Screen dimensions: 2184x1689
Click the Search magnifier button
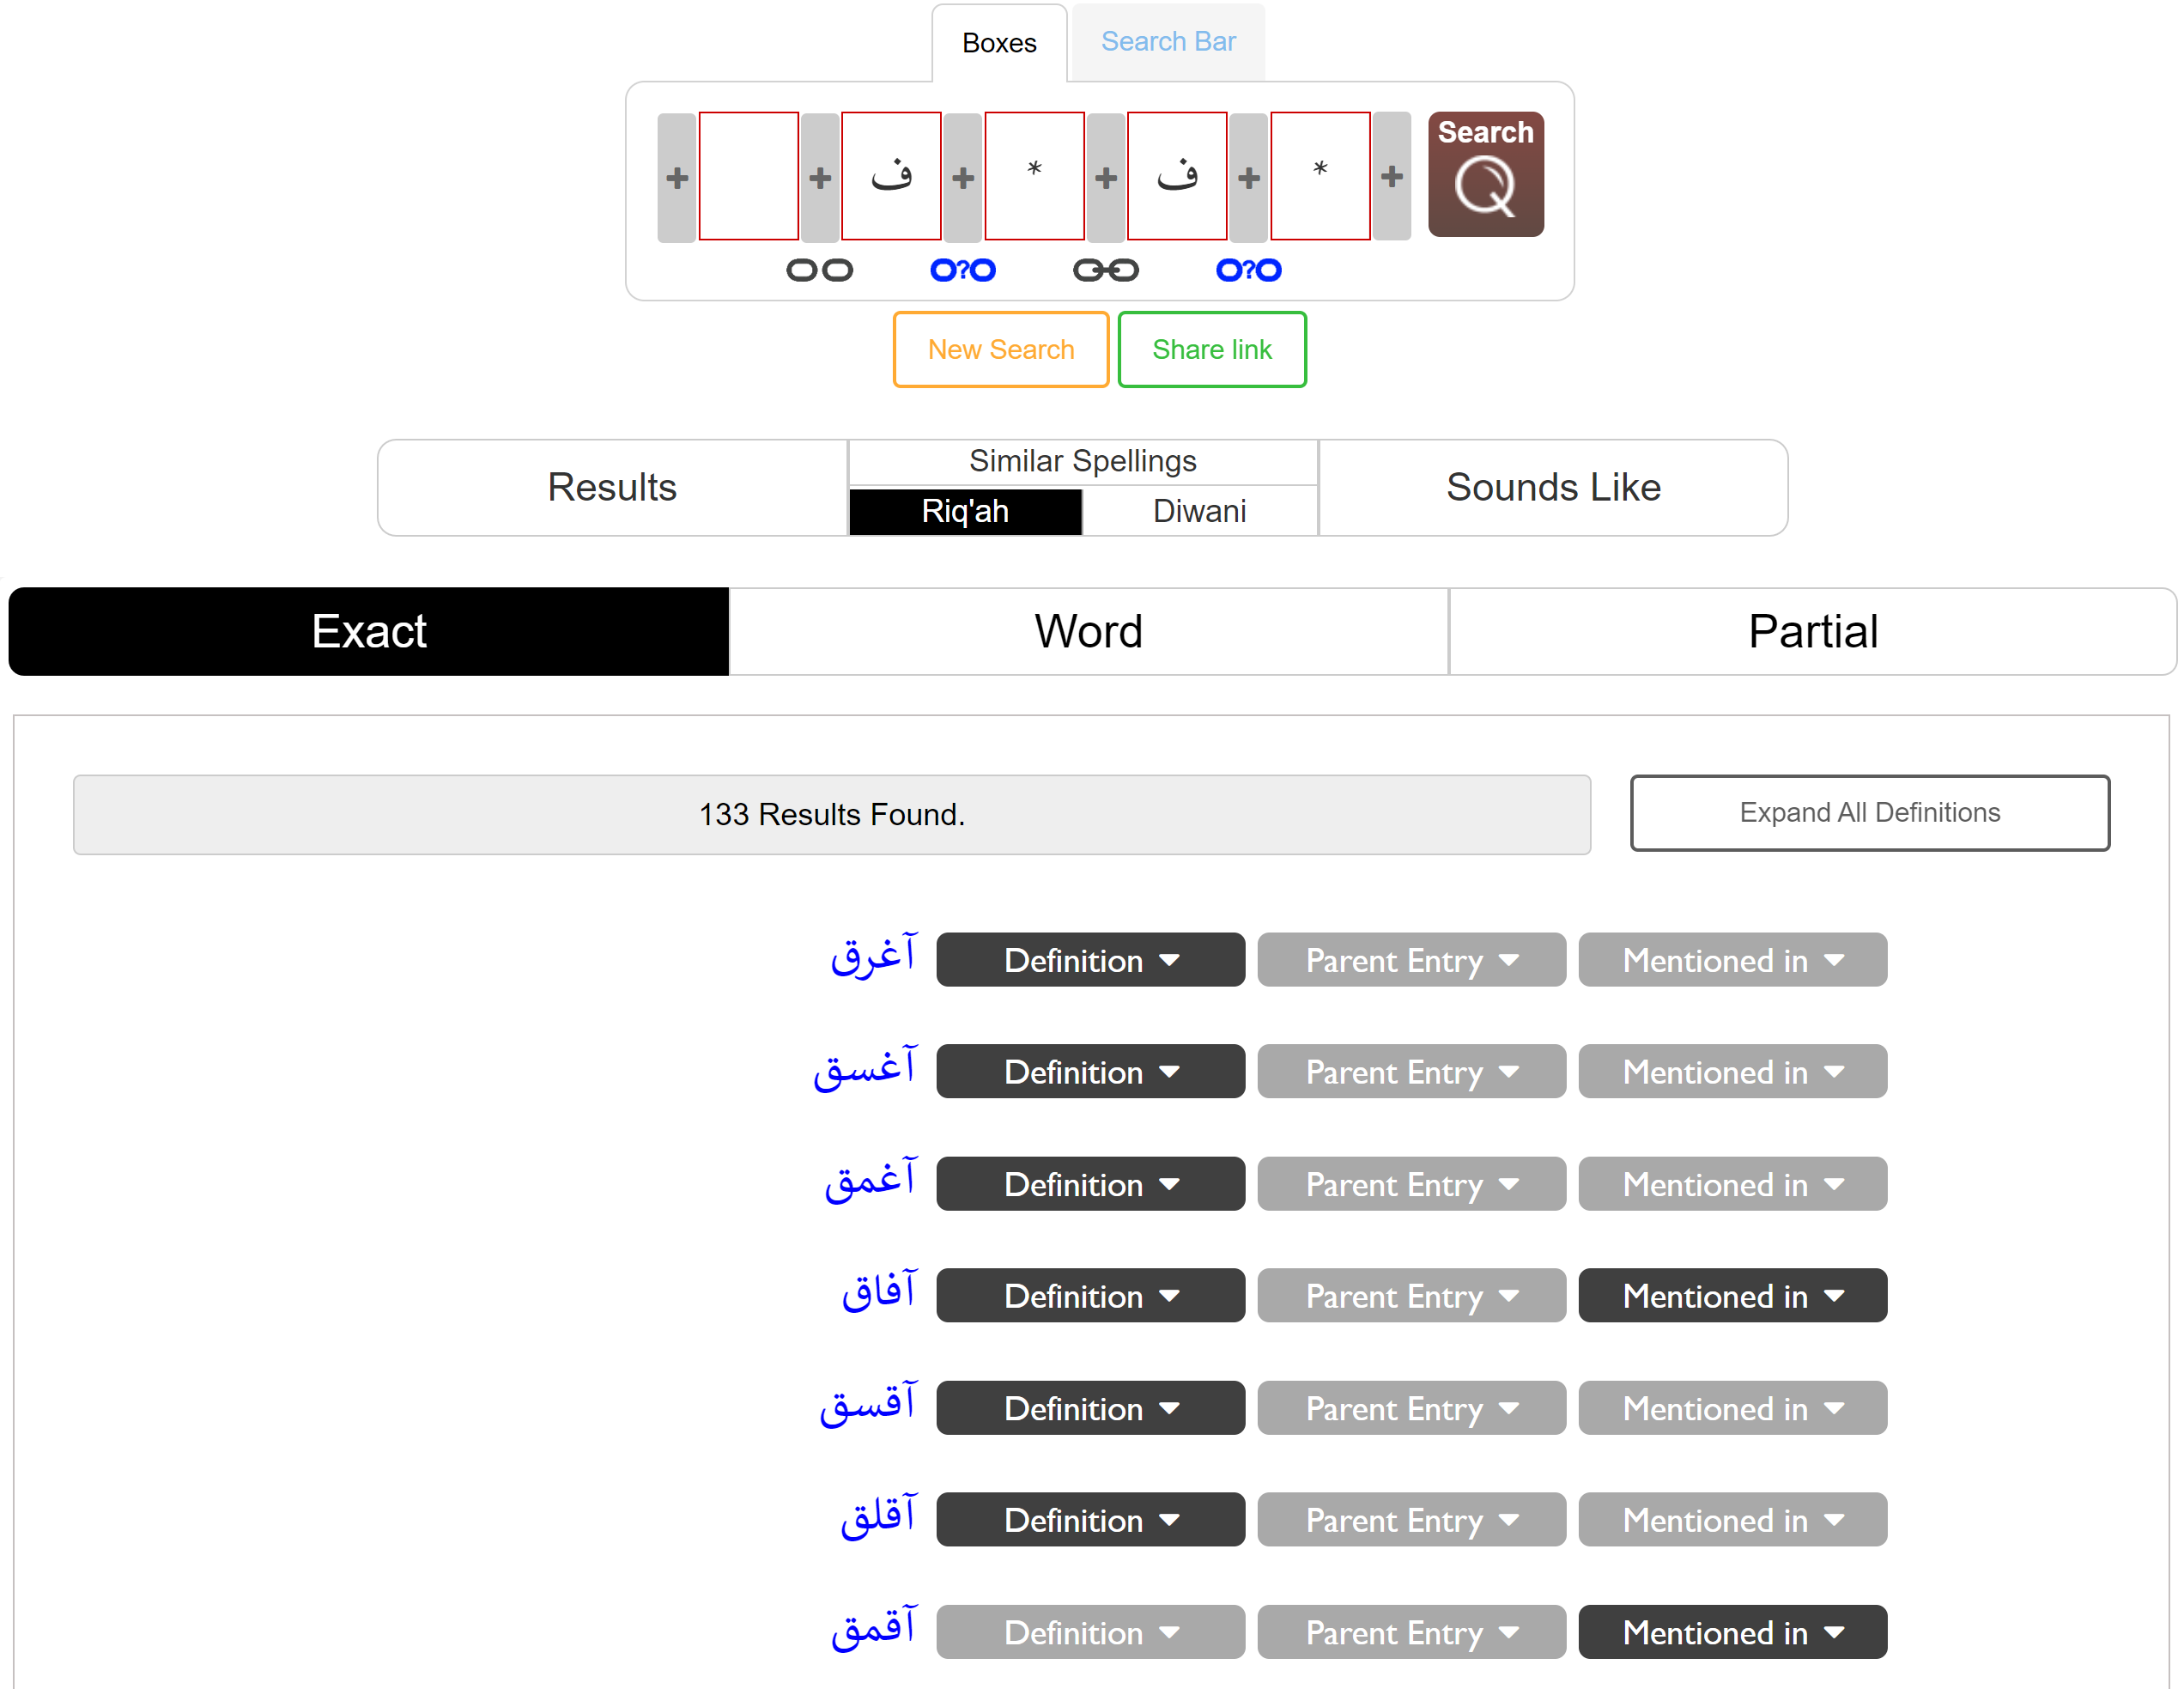pos(1485,174)
